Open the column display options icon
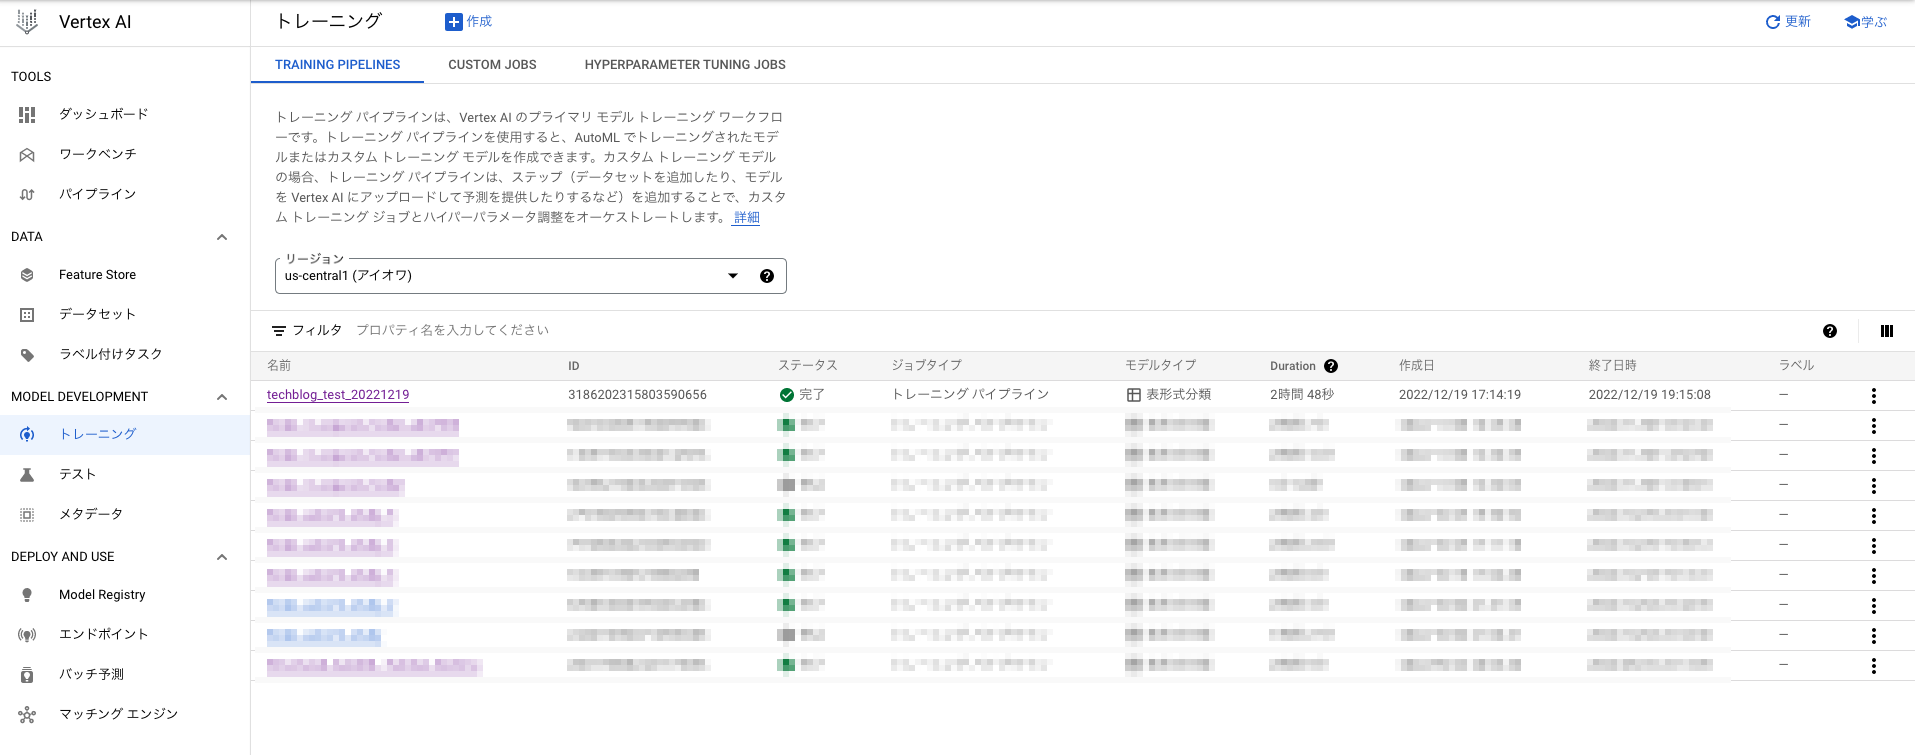This screenshot has height=755, width=1915. click(1886, 331)
